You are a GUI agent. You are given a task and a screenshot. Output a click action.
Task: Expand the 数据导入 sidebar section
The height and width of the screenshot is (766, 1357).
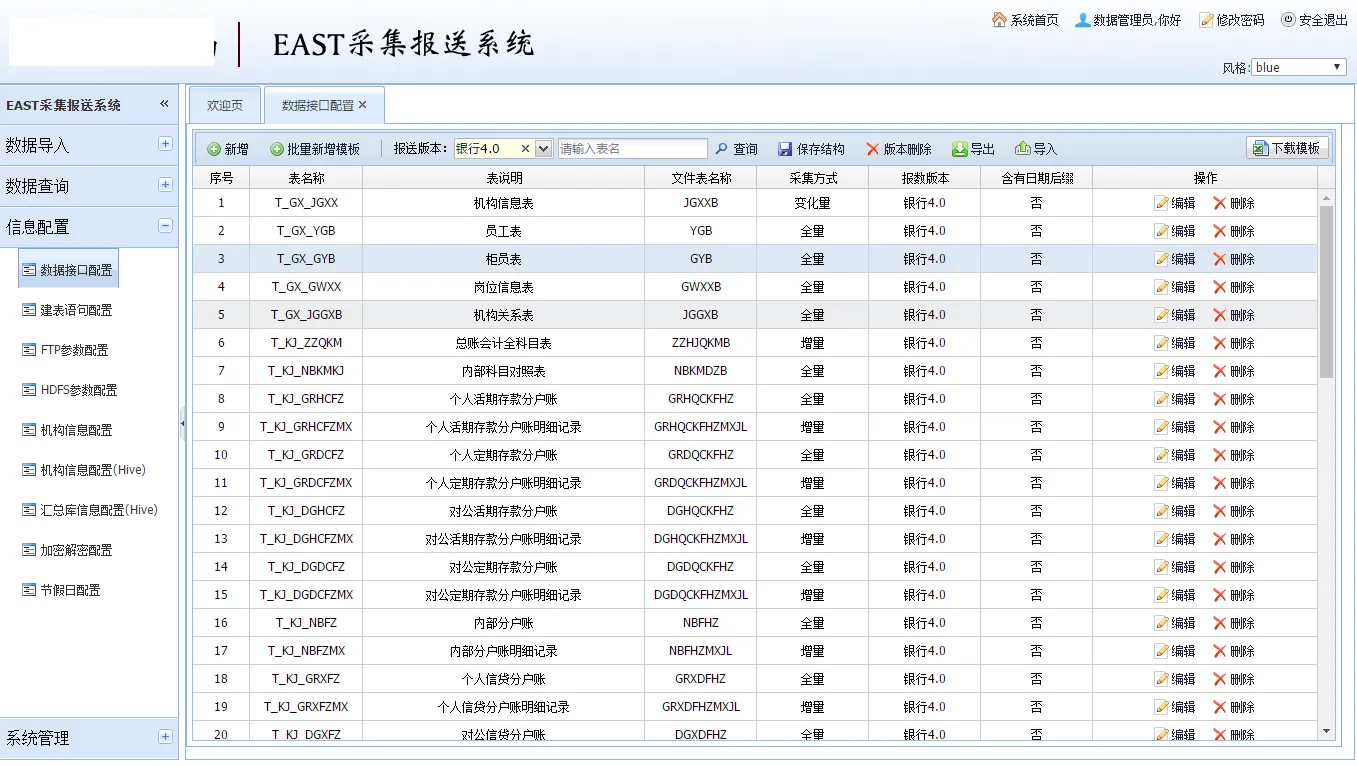tap(165, 144)
